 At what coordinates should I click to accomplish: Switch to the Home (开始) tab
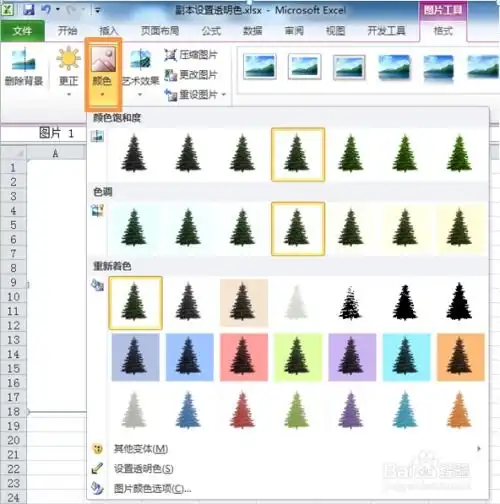[67, 31]
